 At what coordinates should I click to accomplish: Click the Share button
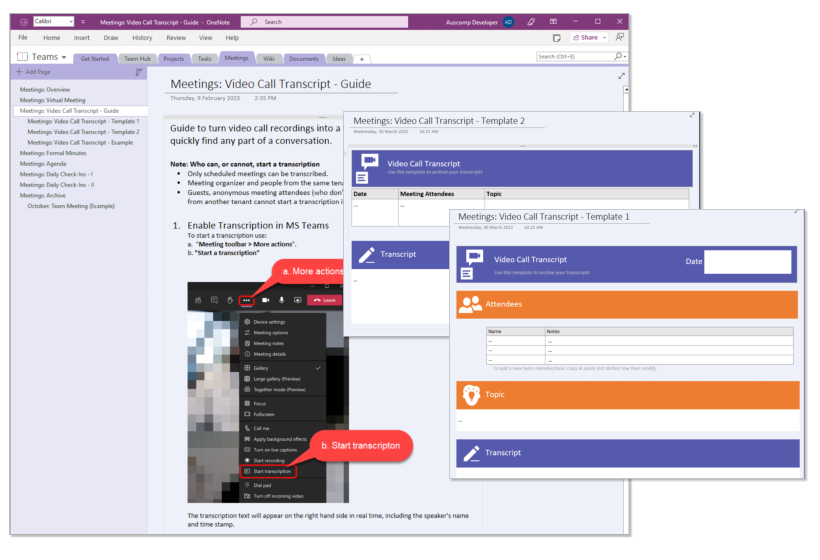click(x=585, y=38)
